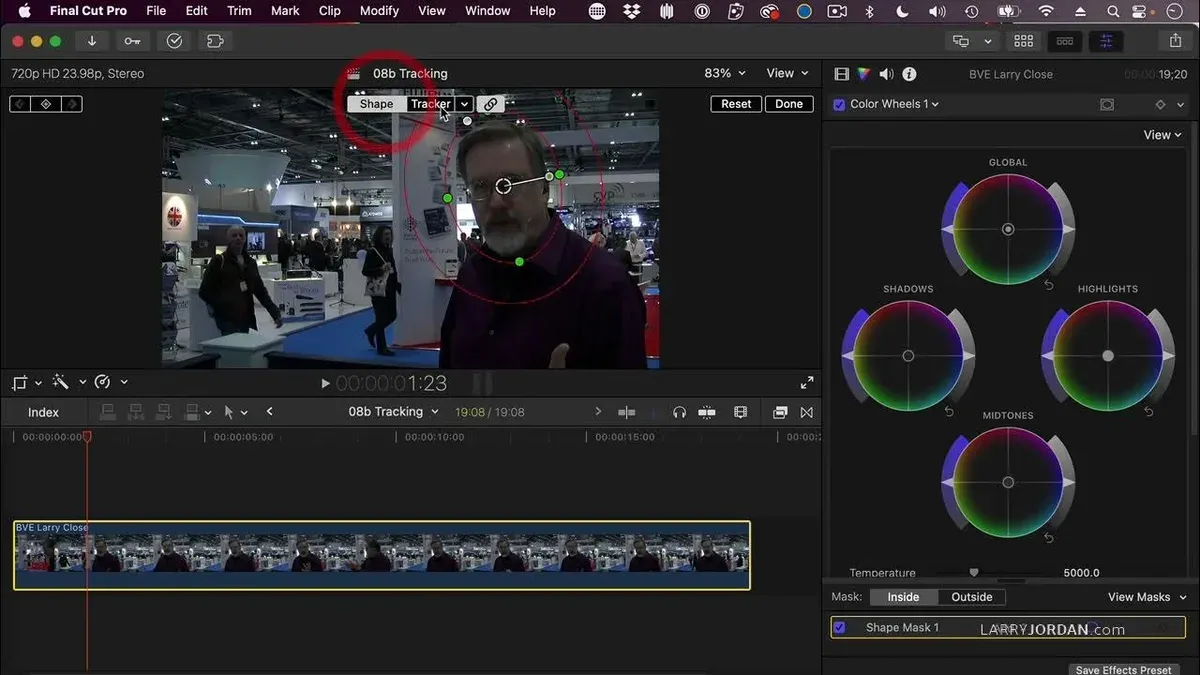
Task: Switch mask mode to Tracker
Action: [x=430, y=104]
